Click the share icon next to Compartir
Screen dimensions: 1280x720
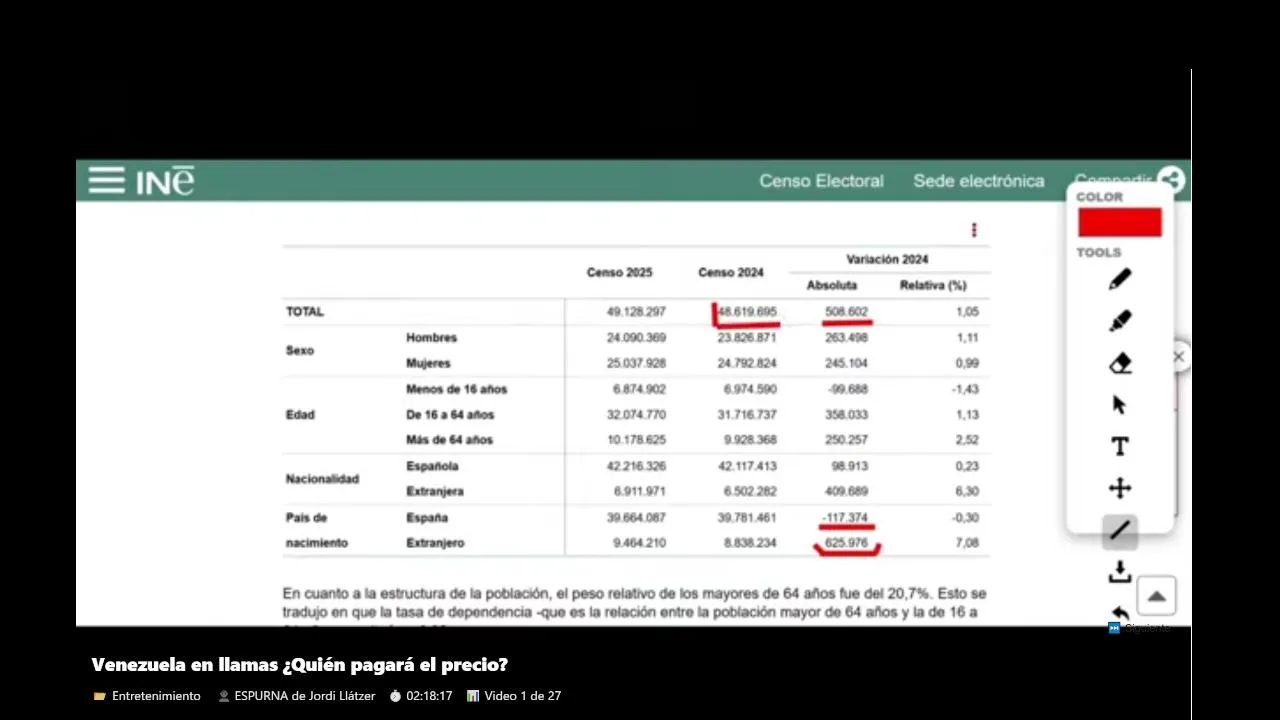click(1170, 180)
